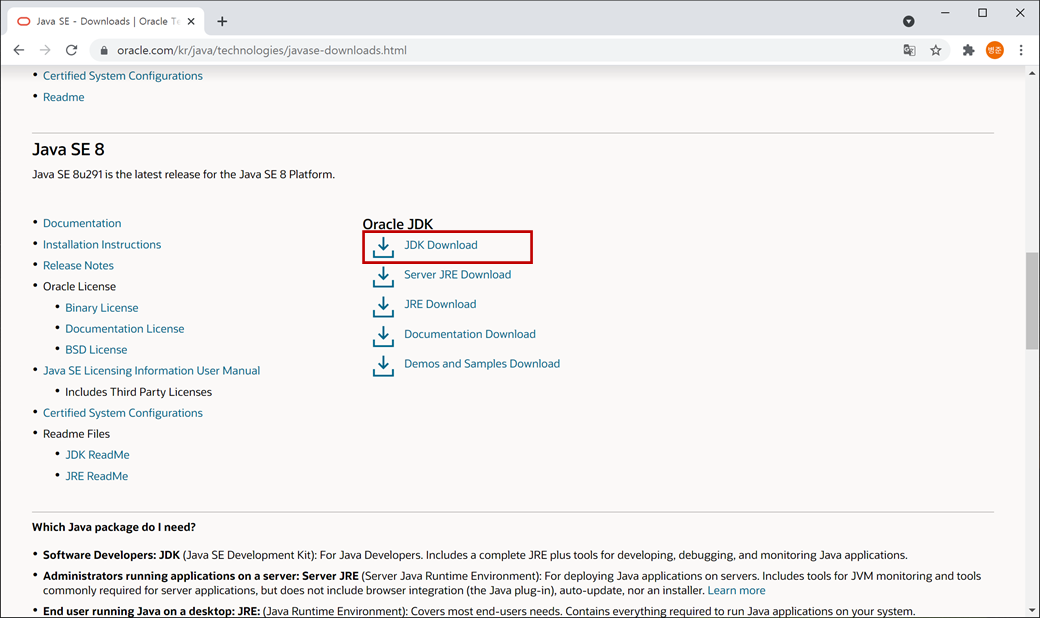Click the Oracle favicon on the tab
Screen dimensions: 1040x618
point(23,21)
